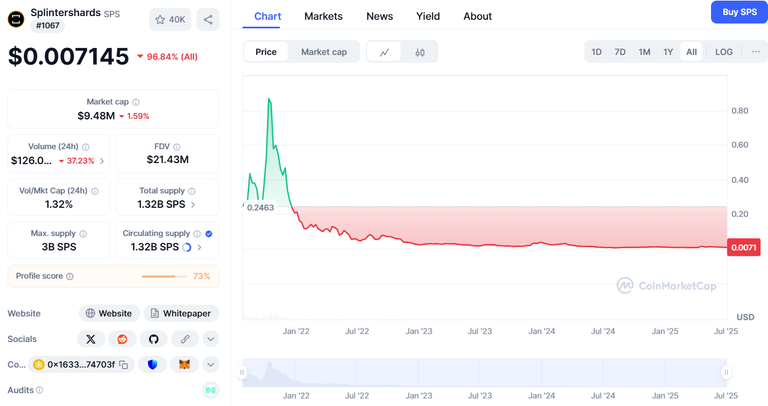Click the 3B SPS max supply value

(59, 247)
